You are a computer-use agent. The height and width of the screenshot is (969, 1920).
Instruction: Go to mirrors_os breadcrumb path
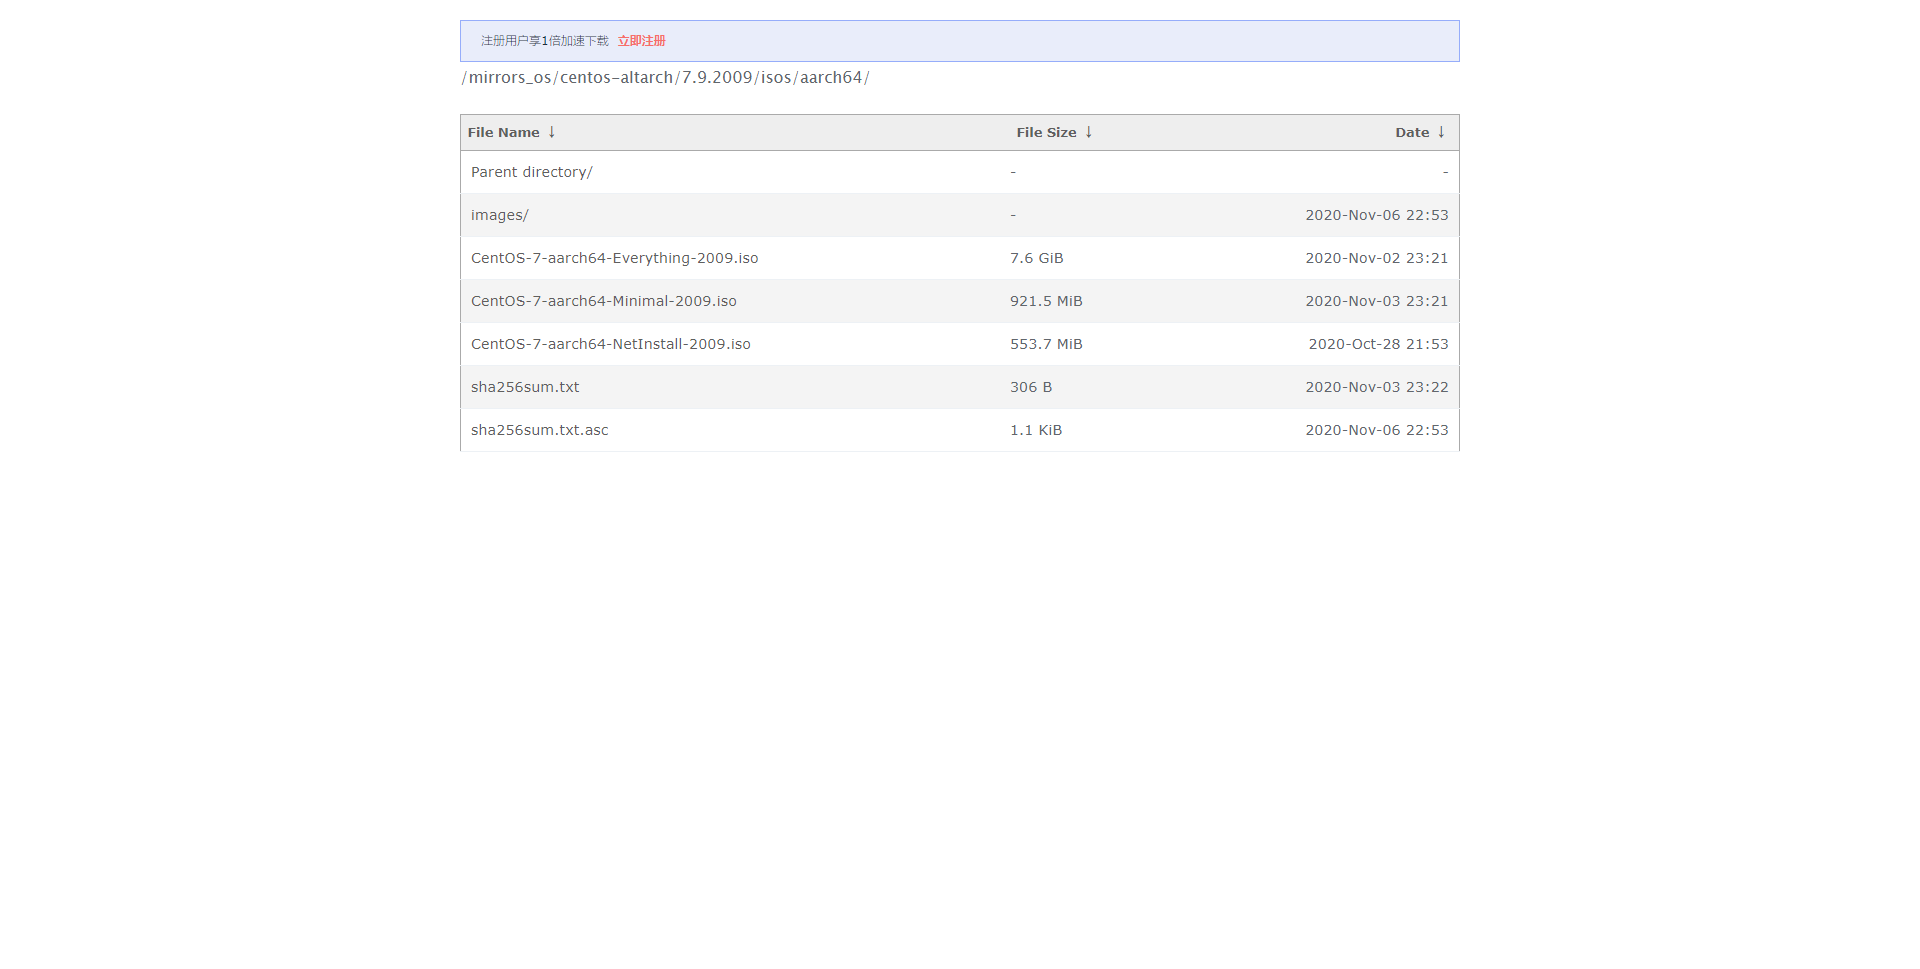pyautogui.click(x=510, y=78)
